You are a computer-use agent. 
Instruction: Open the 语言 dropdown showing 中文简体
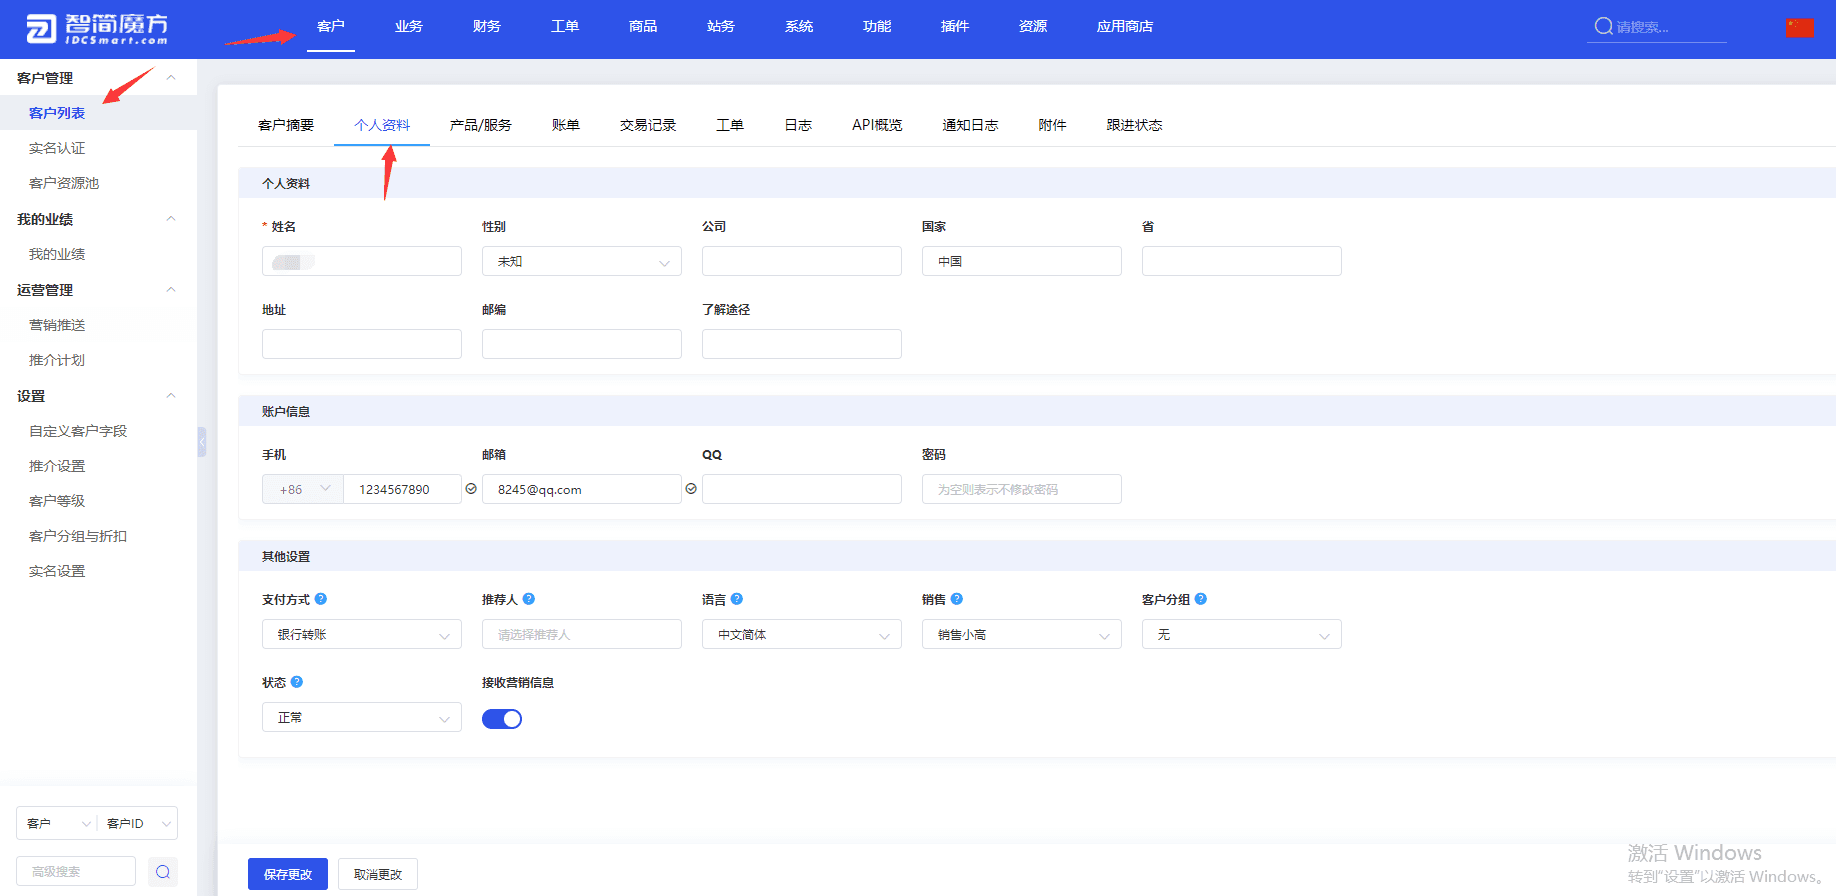point(802,634)
